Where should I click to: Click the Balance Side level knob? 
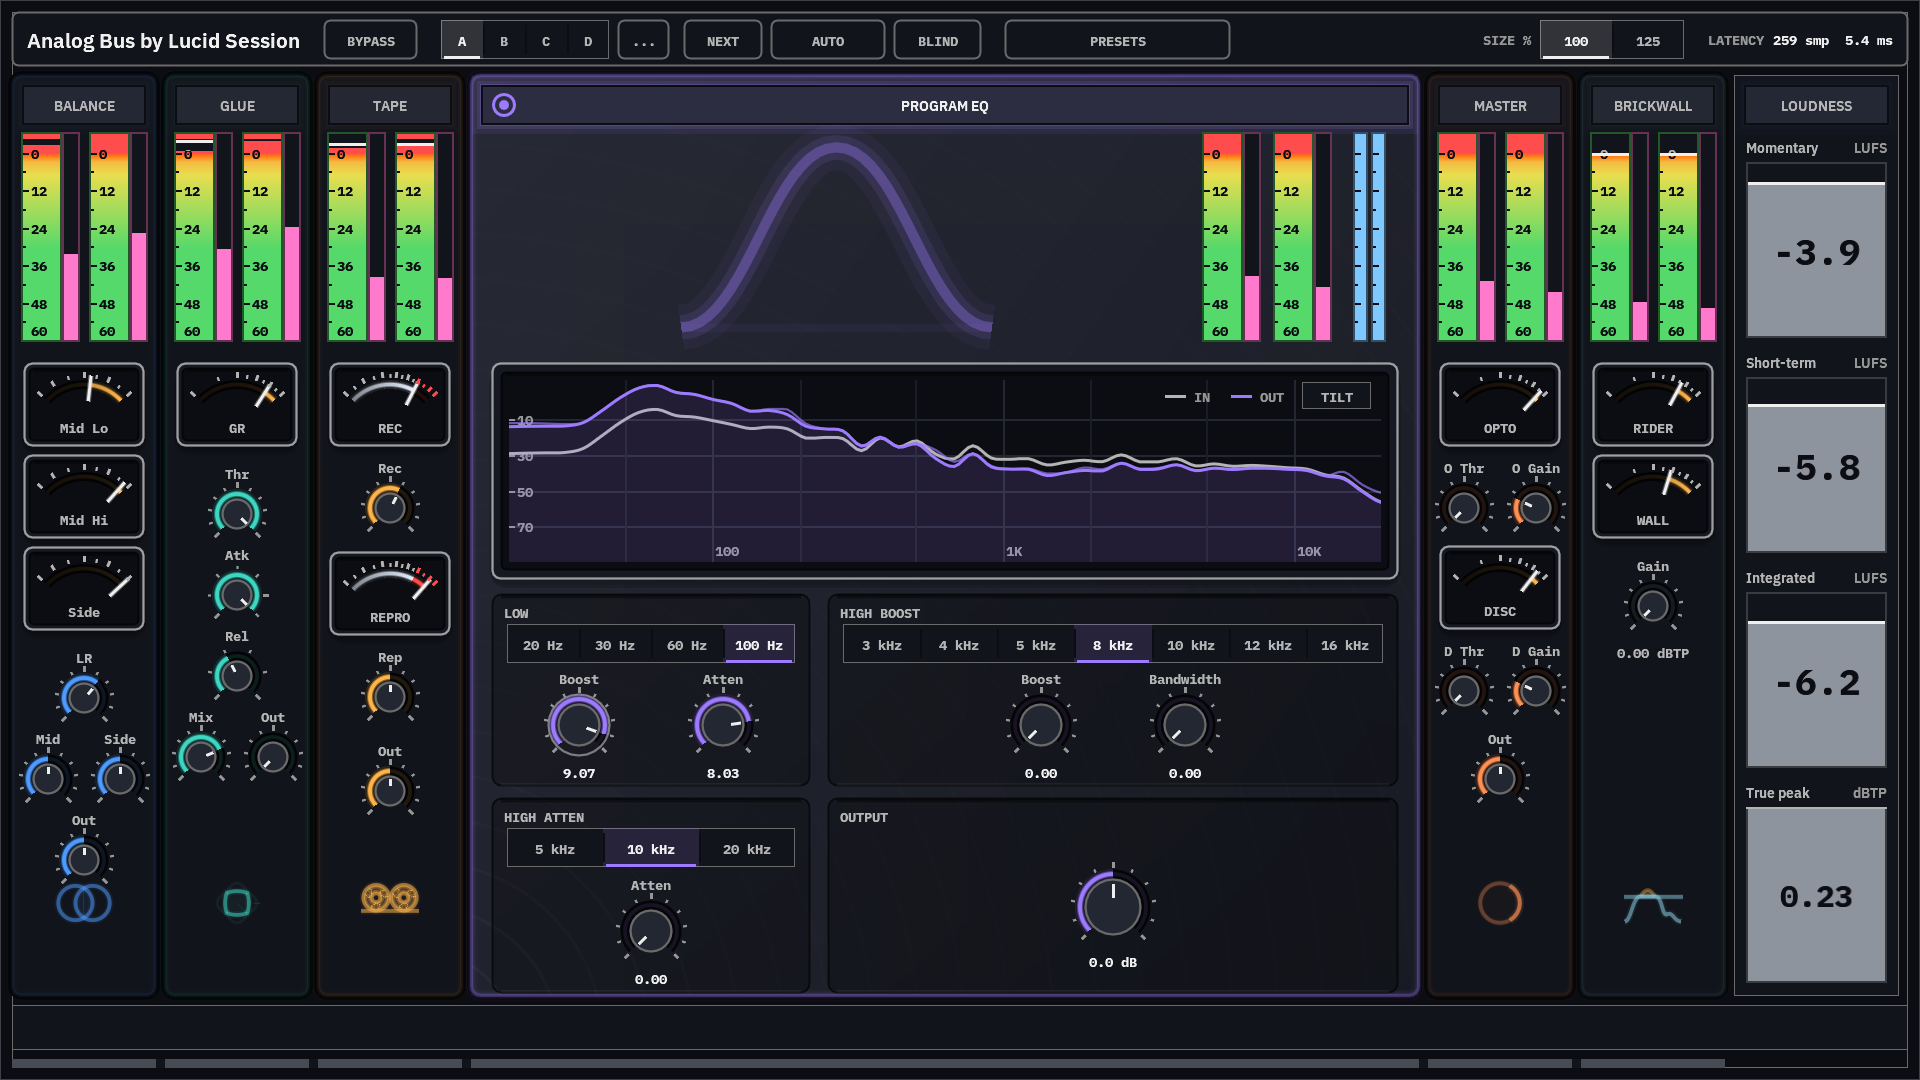(x=120, y=778)
